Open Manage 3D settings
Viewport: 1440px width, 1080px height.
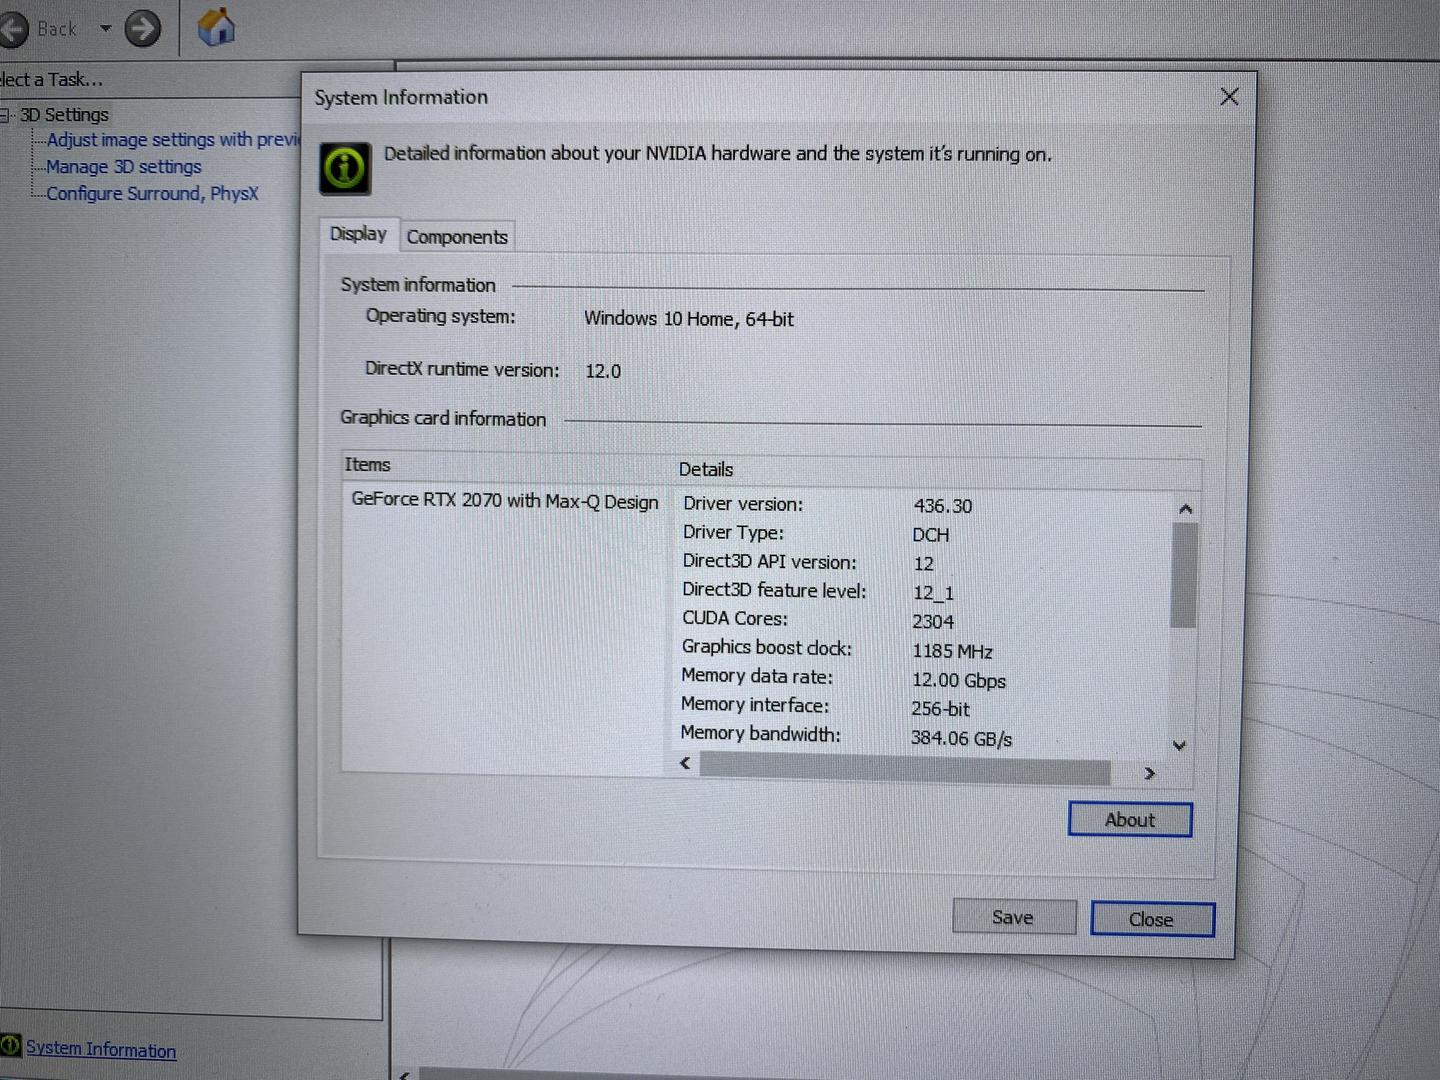124,167
